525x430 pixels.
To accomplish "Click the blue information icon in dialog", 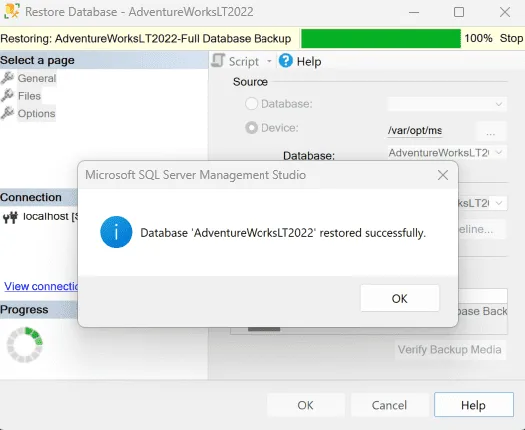I will (x=116, y=232).
